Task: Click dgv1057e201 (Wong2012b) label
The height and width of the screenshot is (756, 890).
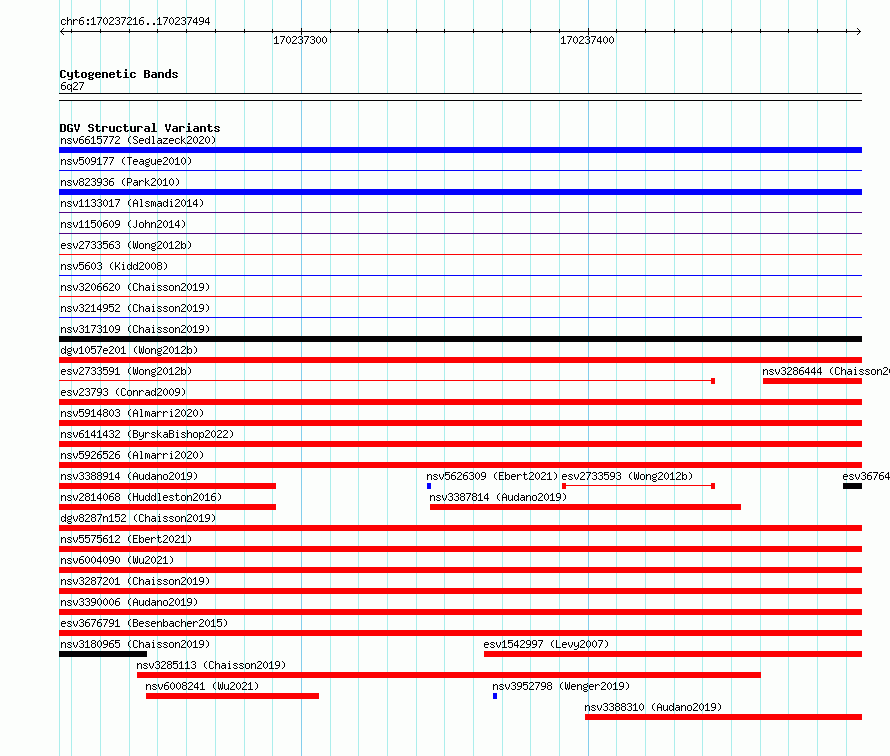Action: [129, 350]
